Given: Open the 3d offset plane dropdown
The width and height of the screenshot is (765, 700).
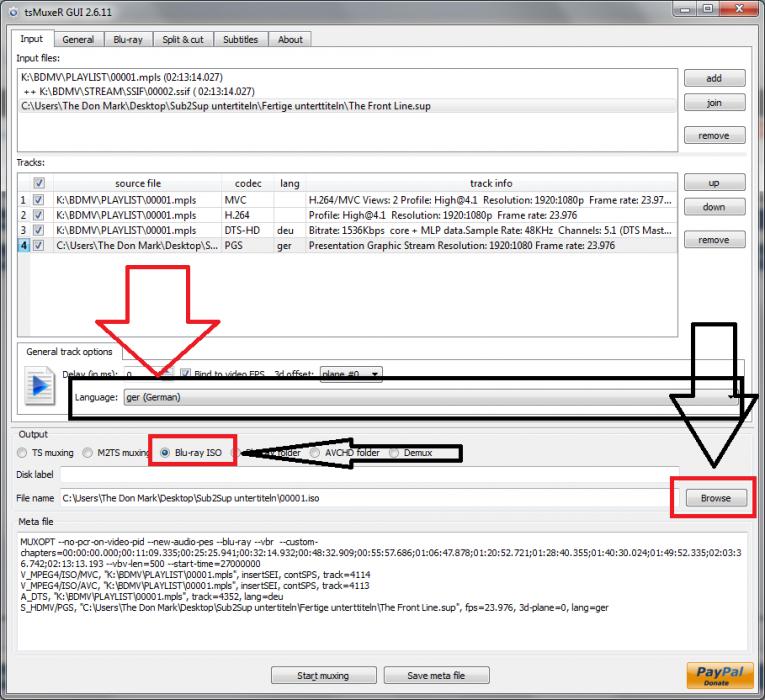Looking at the screenshot, I should tap(351, 374).
